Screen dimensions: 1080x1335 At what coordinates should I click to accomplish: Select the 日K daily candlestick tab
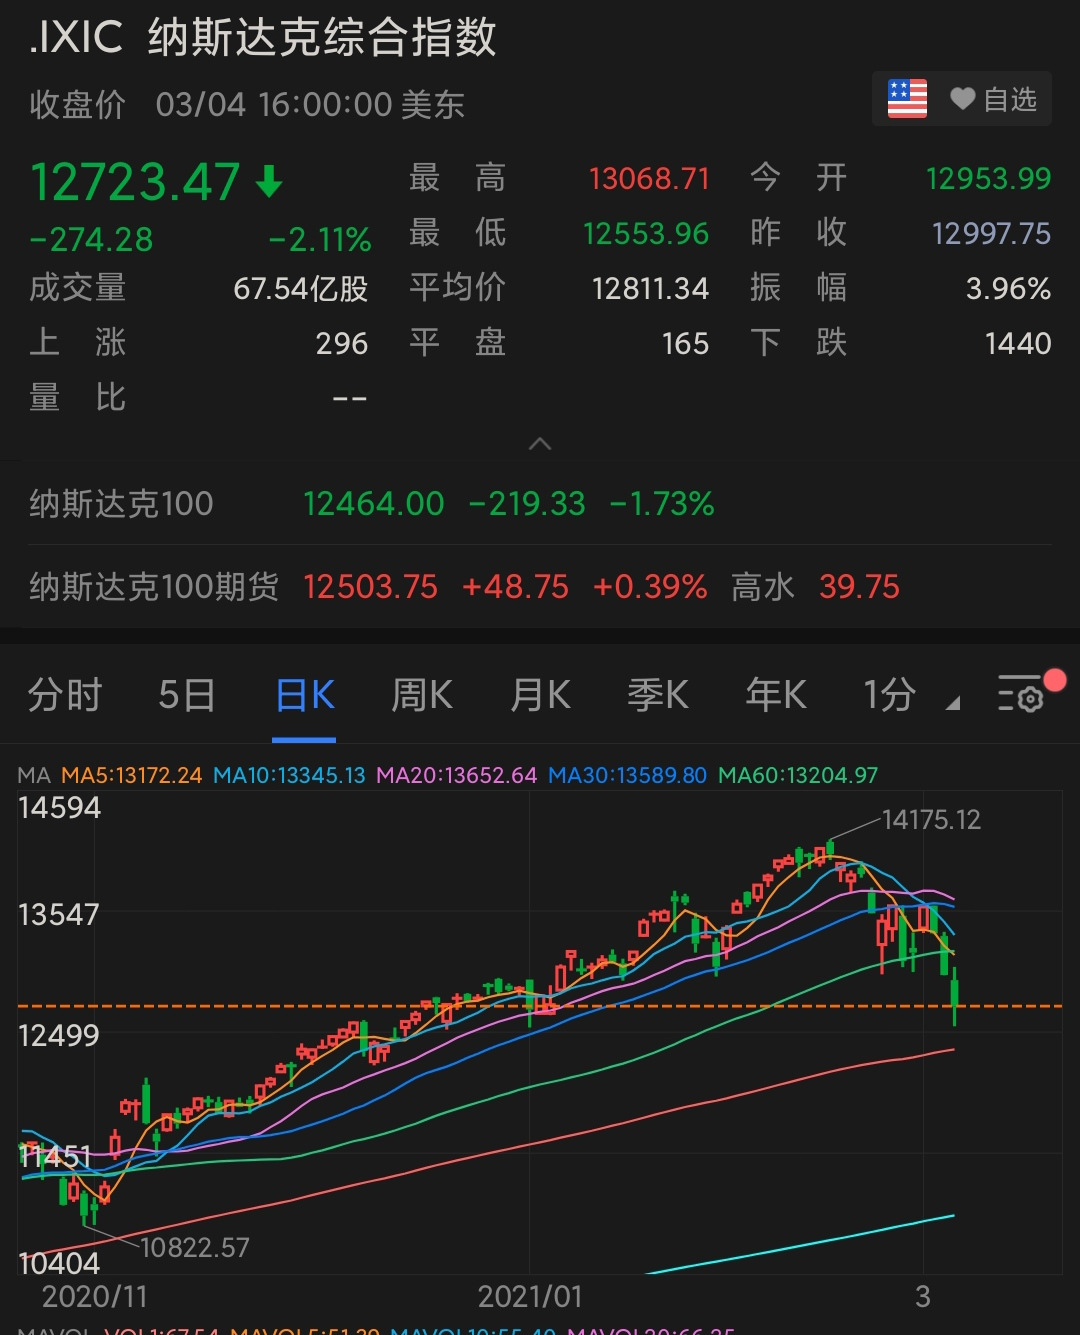click(x=305, y=695)
